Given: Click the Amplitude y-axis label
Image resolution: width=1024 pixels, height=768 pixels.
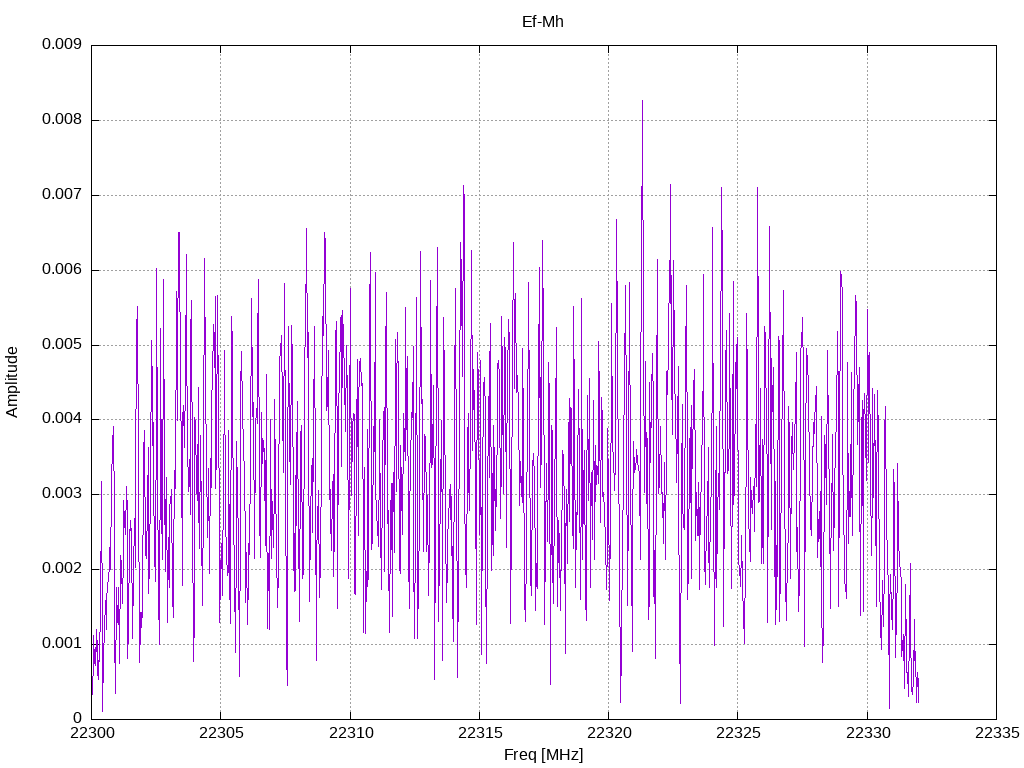Looking at the screenshot, I should [12, 382].
